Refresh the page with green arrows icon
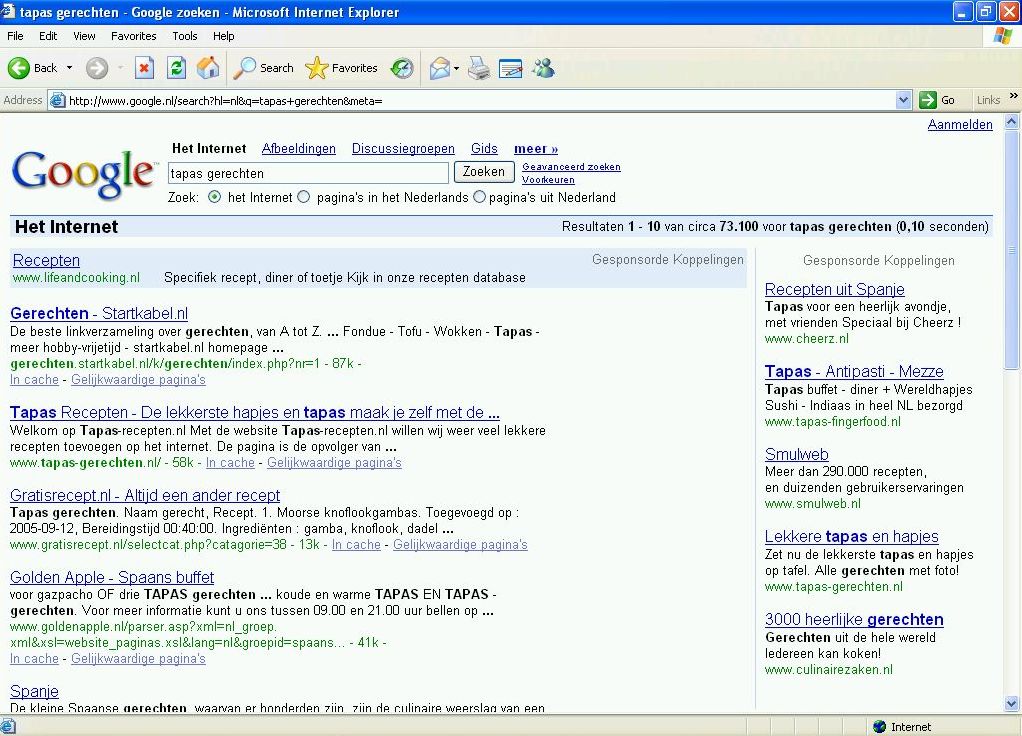This screenshot has width=1022, height=736. point(176,68)
